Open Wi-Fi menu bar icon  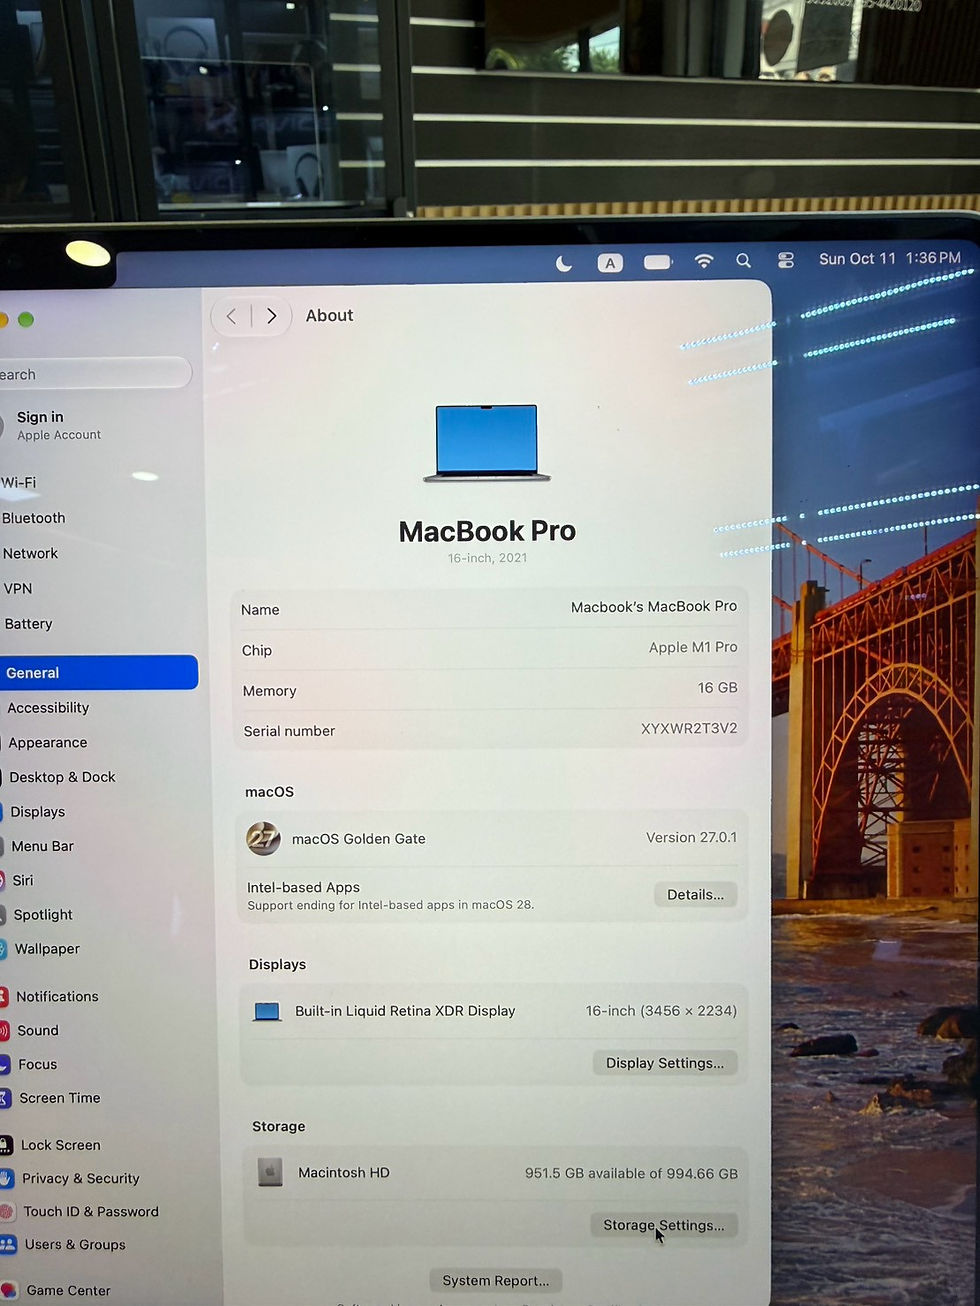pyautogui.click(x=704, y=261)
